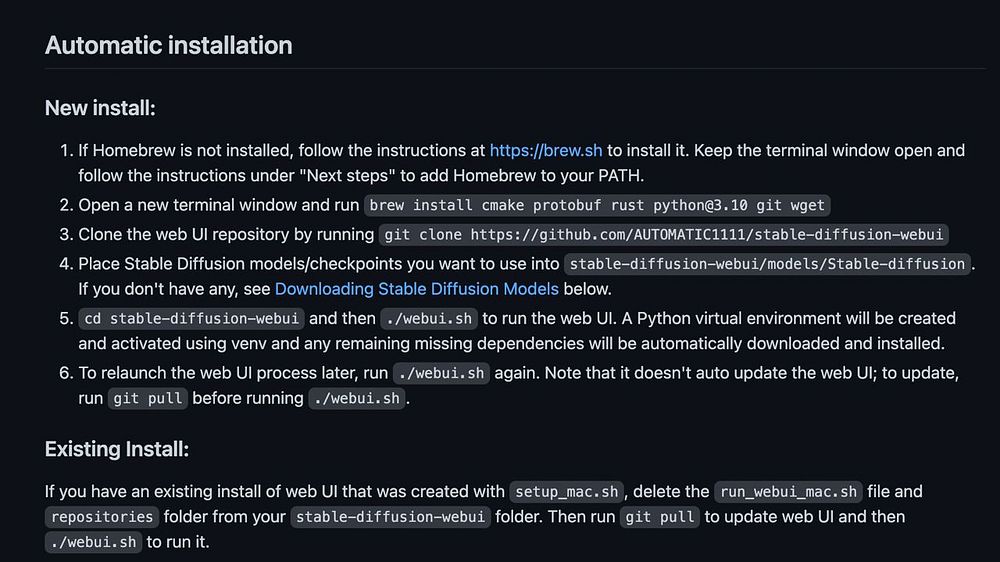Click the repositories code snippet
The height and width of the screenshot is (562, 1000).
102,517
